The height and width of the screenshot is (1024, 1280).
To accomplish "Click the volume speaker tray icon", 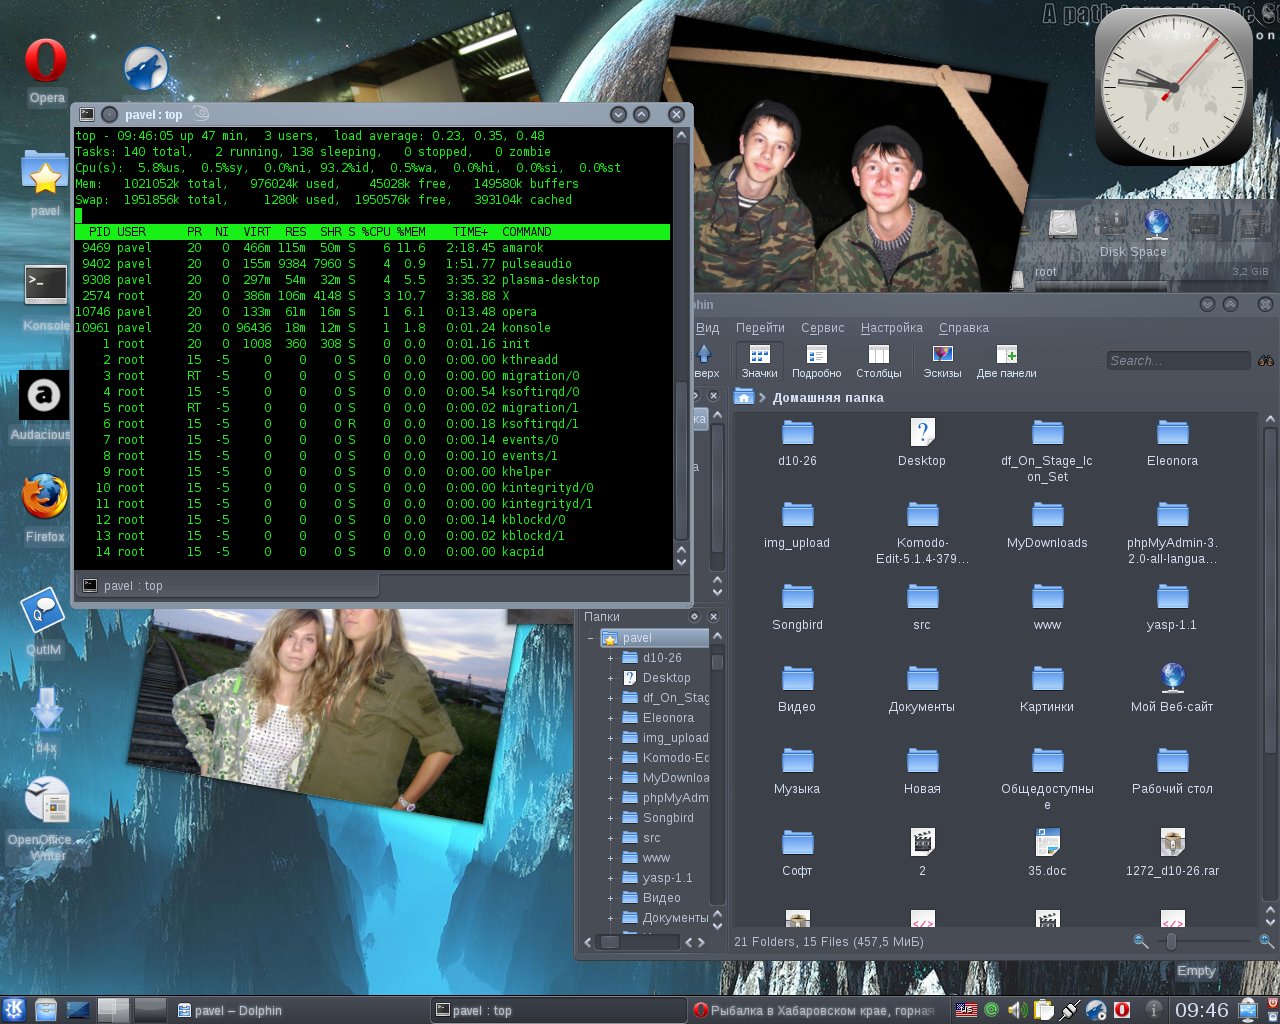I will click(x=1017, y=1010).
